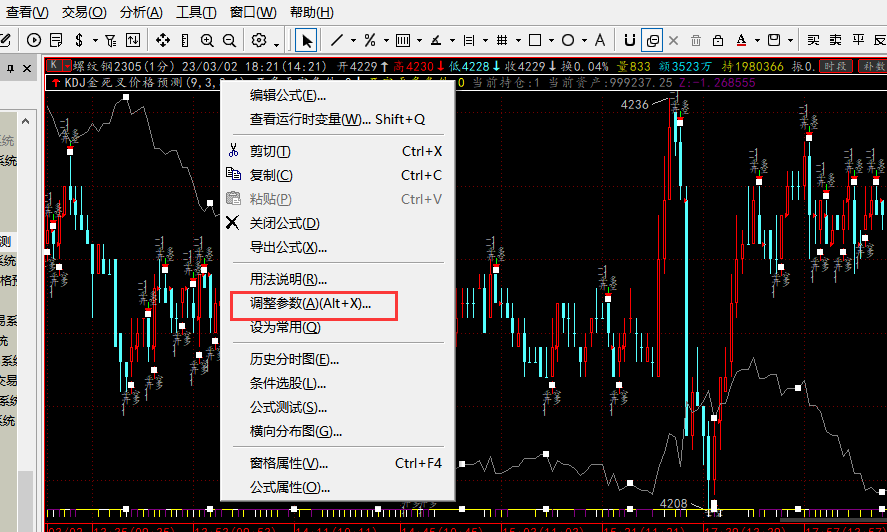The width and height of the screenshot is (887, 532).
Task: Click the zoom out magnifier icon
Action: [229, 40]
